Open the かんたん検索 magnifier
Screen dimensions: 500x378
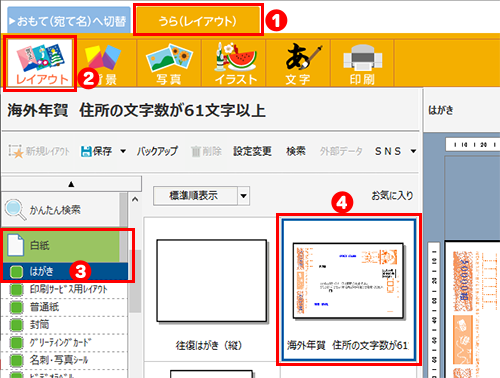click(15, 210)
